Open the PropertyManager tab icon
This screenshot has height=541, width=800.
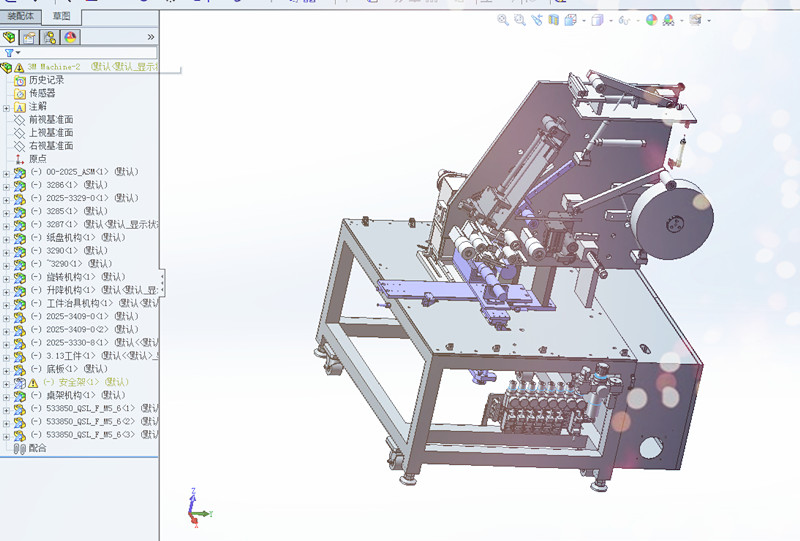(29, 37)
